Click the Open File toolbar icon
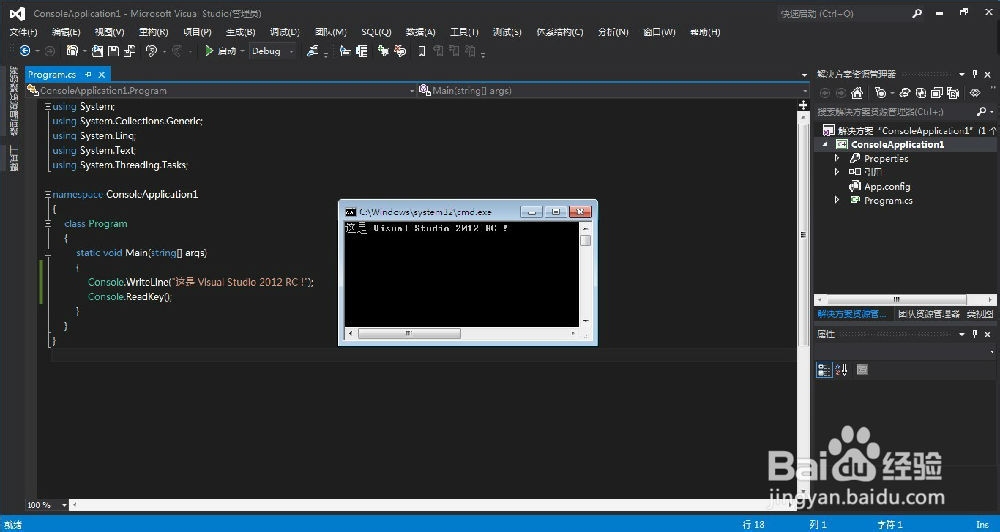The image size is (1000, 532). [98, 50]
